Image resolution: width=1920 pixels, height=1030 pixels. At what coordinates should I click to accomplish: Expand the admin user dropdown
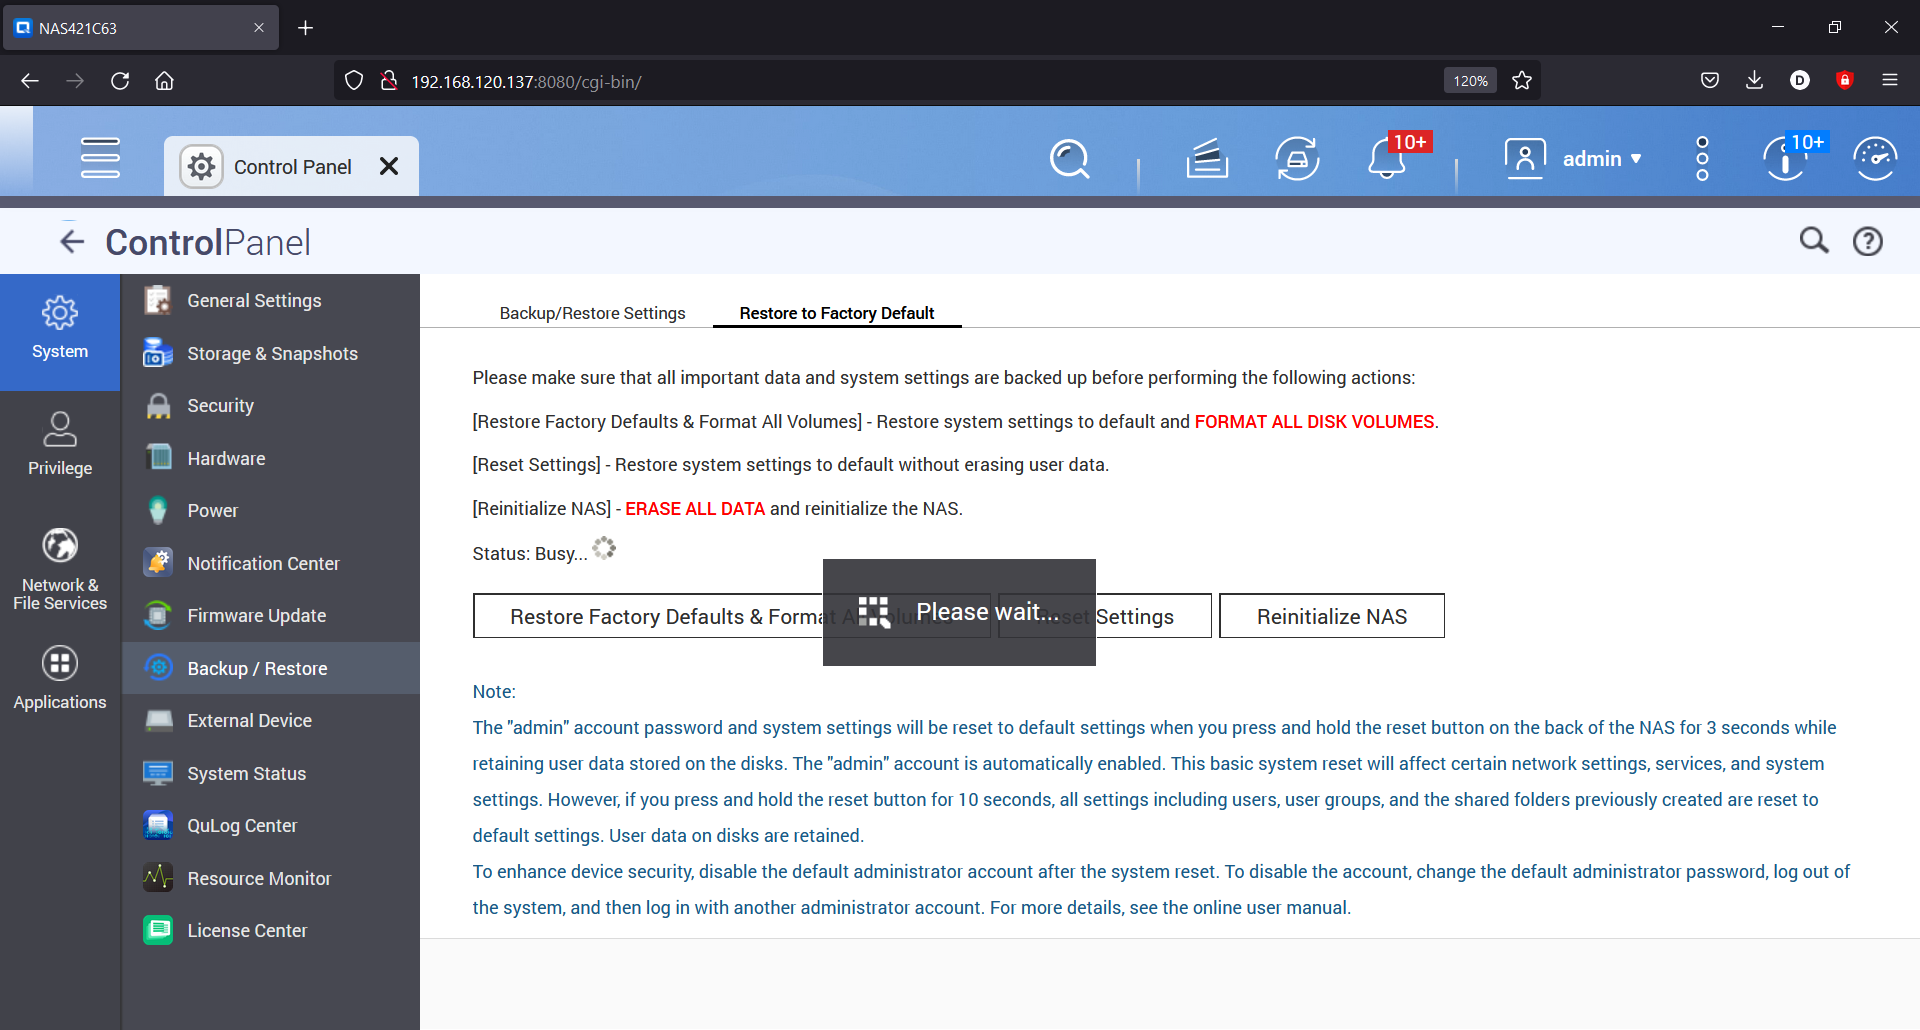click(1602, 159)
